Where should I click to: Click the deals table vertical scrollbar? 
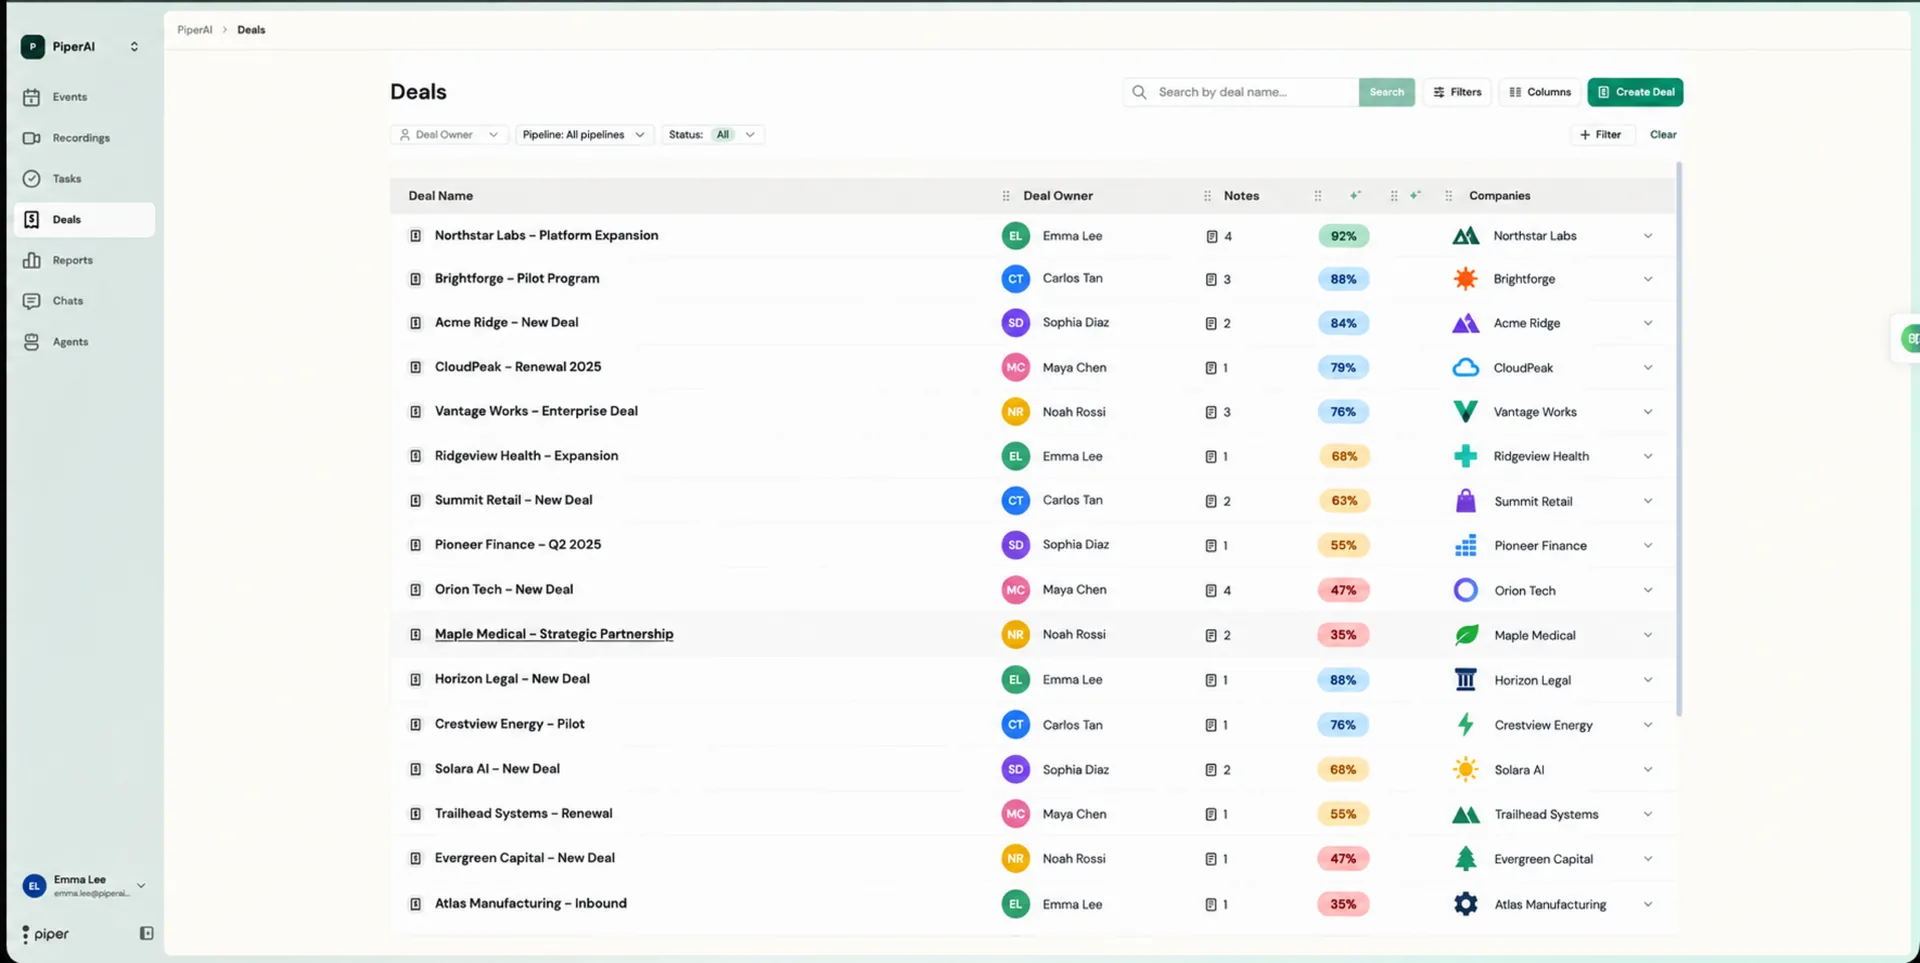pyautogui.click(x=1679, y=438)
